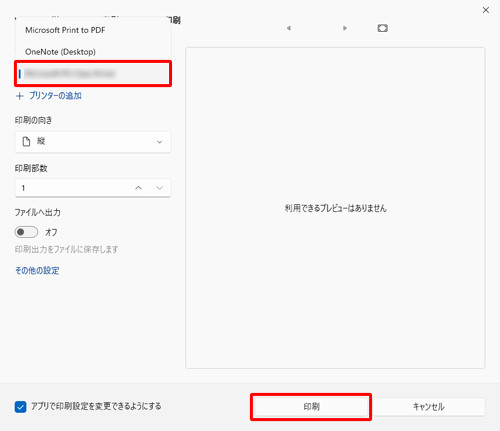Choose OneNote (Desktop) printer

pos(93,52)
